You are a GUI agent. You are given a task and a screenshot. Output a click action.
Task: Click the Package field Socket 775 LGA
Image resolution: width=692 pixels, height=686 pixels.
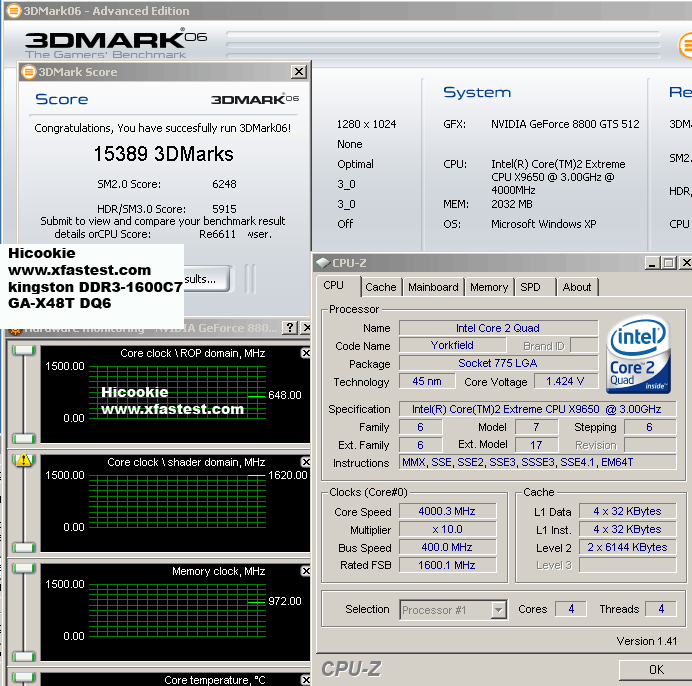[x=498, y=363]
